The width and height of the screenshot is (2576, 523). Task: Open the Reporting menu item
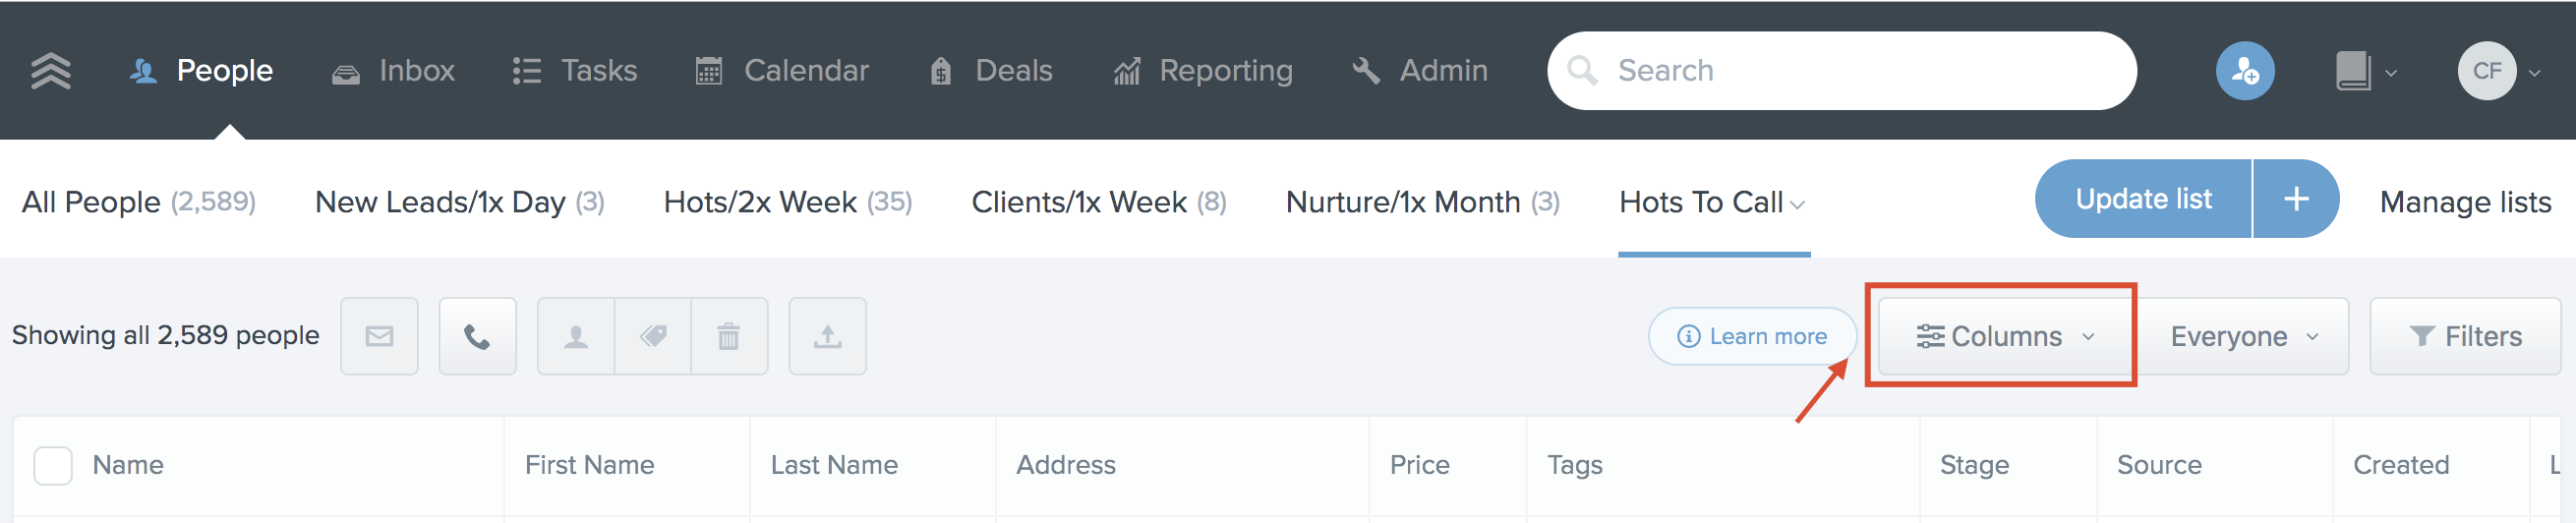click(x=1203, y=71)
